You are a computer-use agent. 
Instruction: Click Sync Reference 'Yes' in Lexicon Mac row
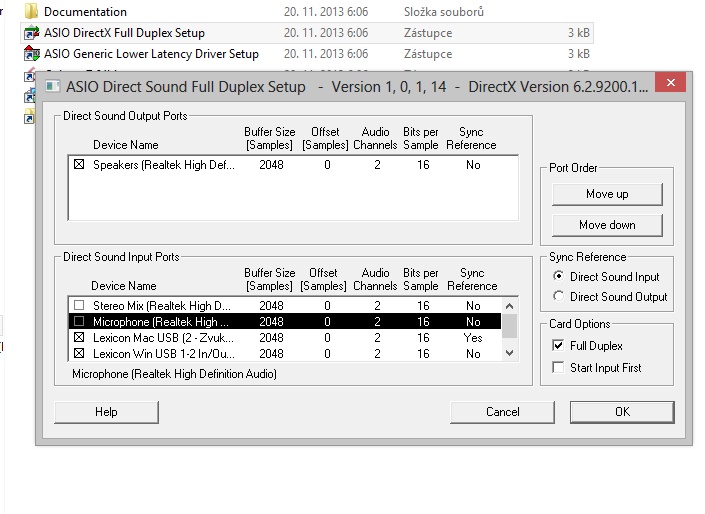pyautogui.click(x=473, y=337)
